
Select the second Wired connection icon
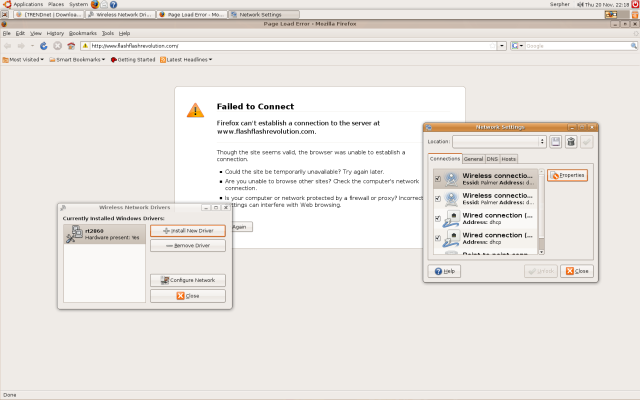click(x=451, y=238)
